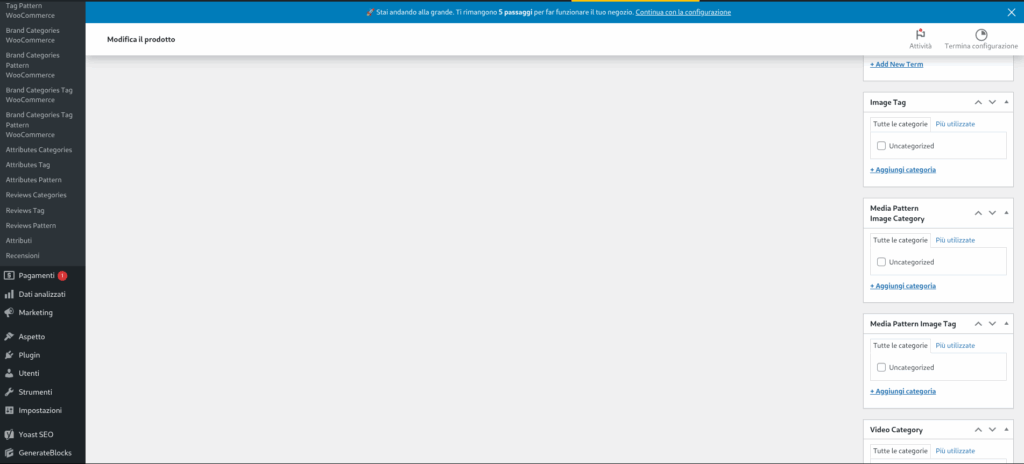Open Reviews Pattern submenu item
Image resolution: width=1024 pixels, height=464 pixels.
[x=31, y=225]
